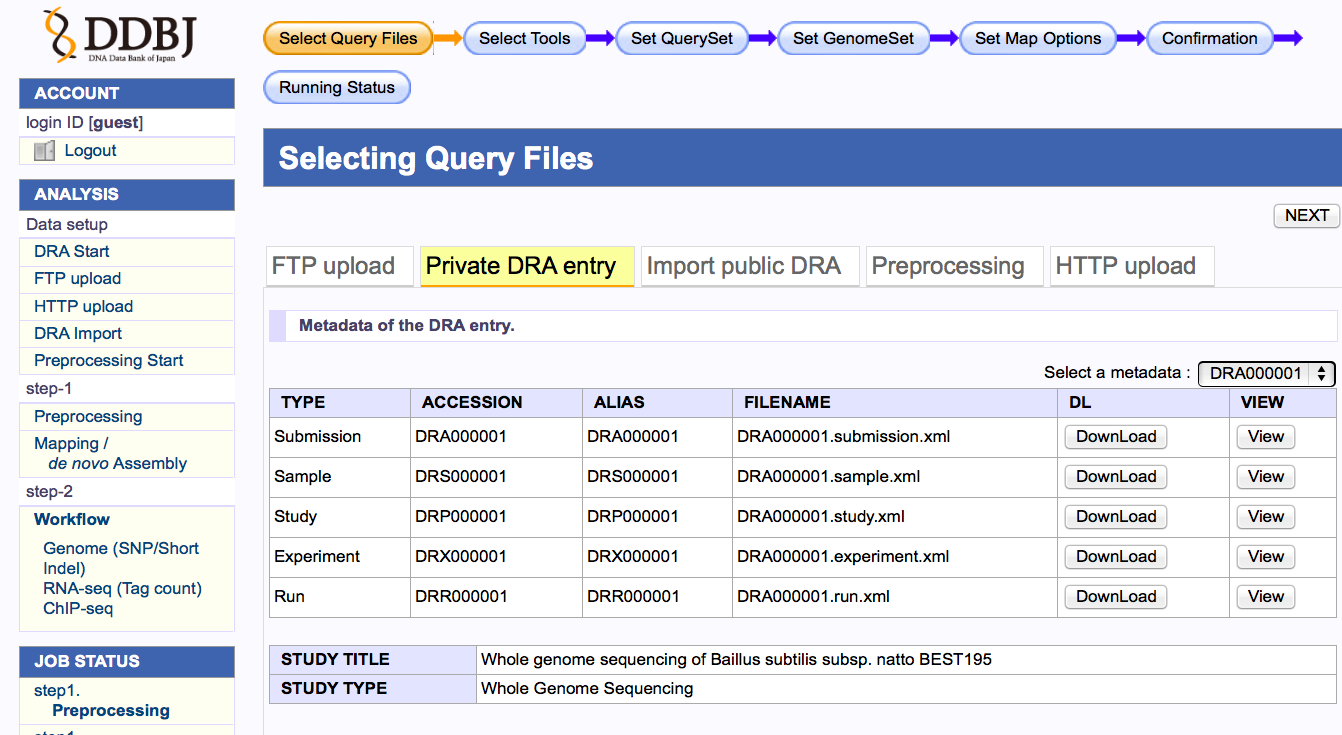
Task: Click the Logout door icon
Action: pos(44,151)
